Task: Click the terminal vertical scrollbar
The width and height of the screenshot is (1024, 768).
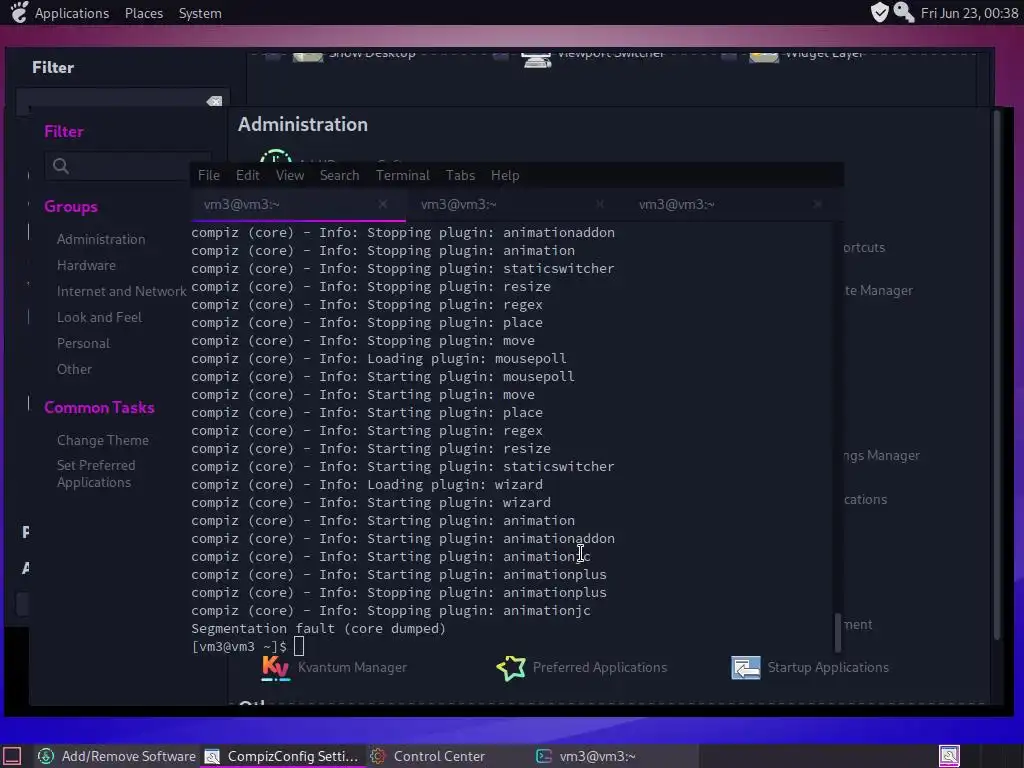Action: [838, 632]
